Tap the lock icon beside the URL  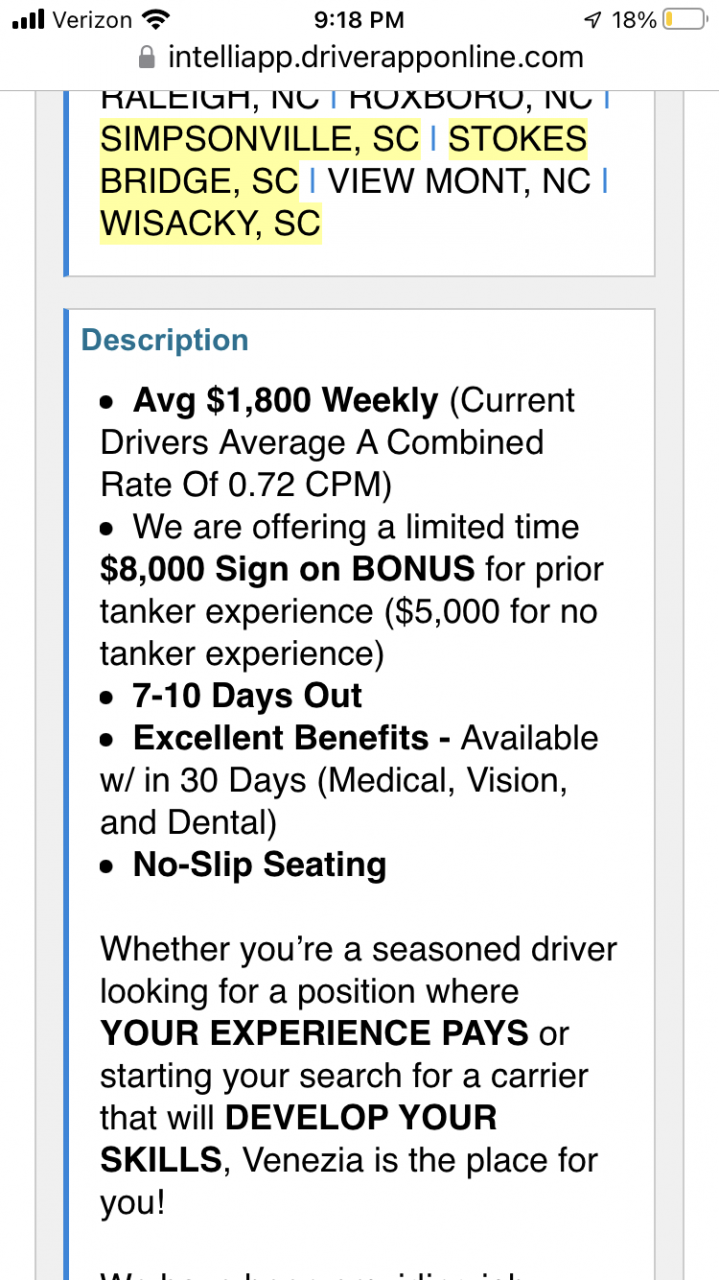[147, 57]
